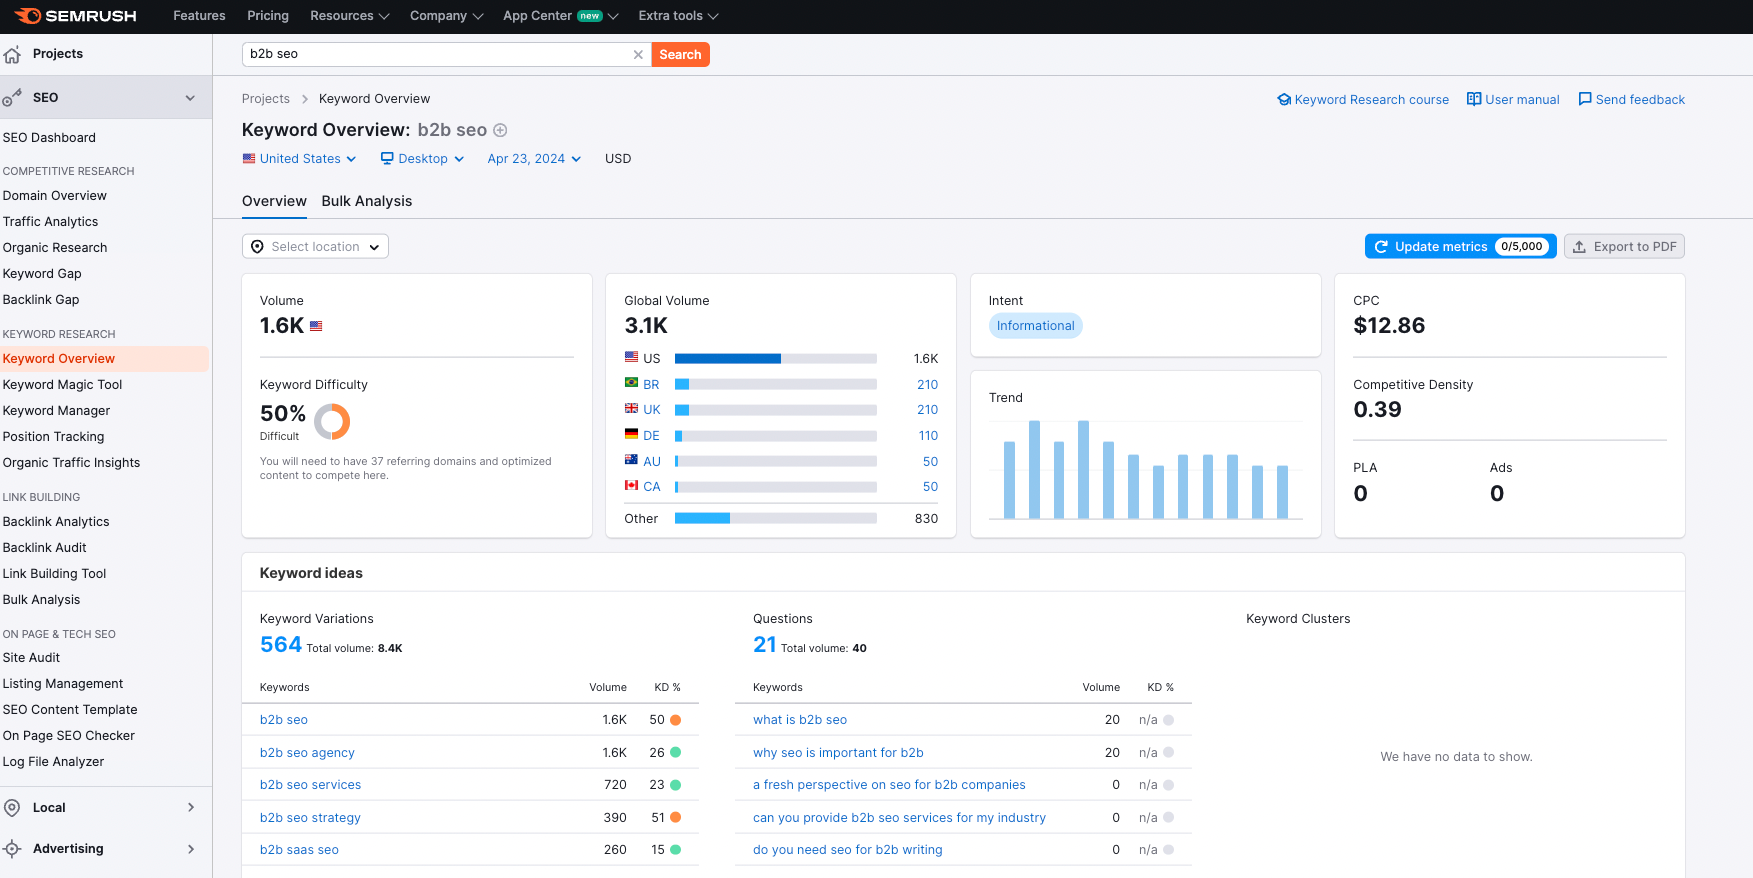Expand the Advertising sidebar section
Screen dimensions: 1753x878
(191, 849)
